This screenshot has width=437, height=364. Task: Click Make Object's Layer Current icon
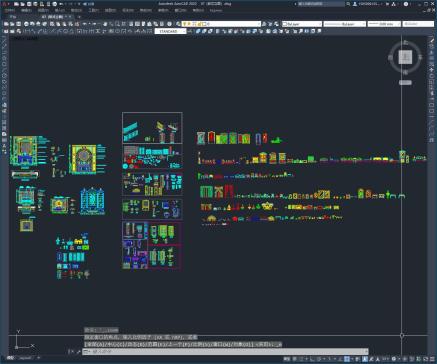pyautogui.click(x=264, y=24)
